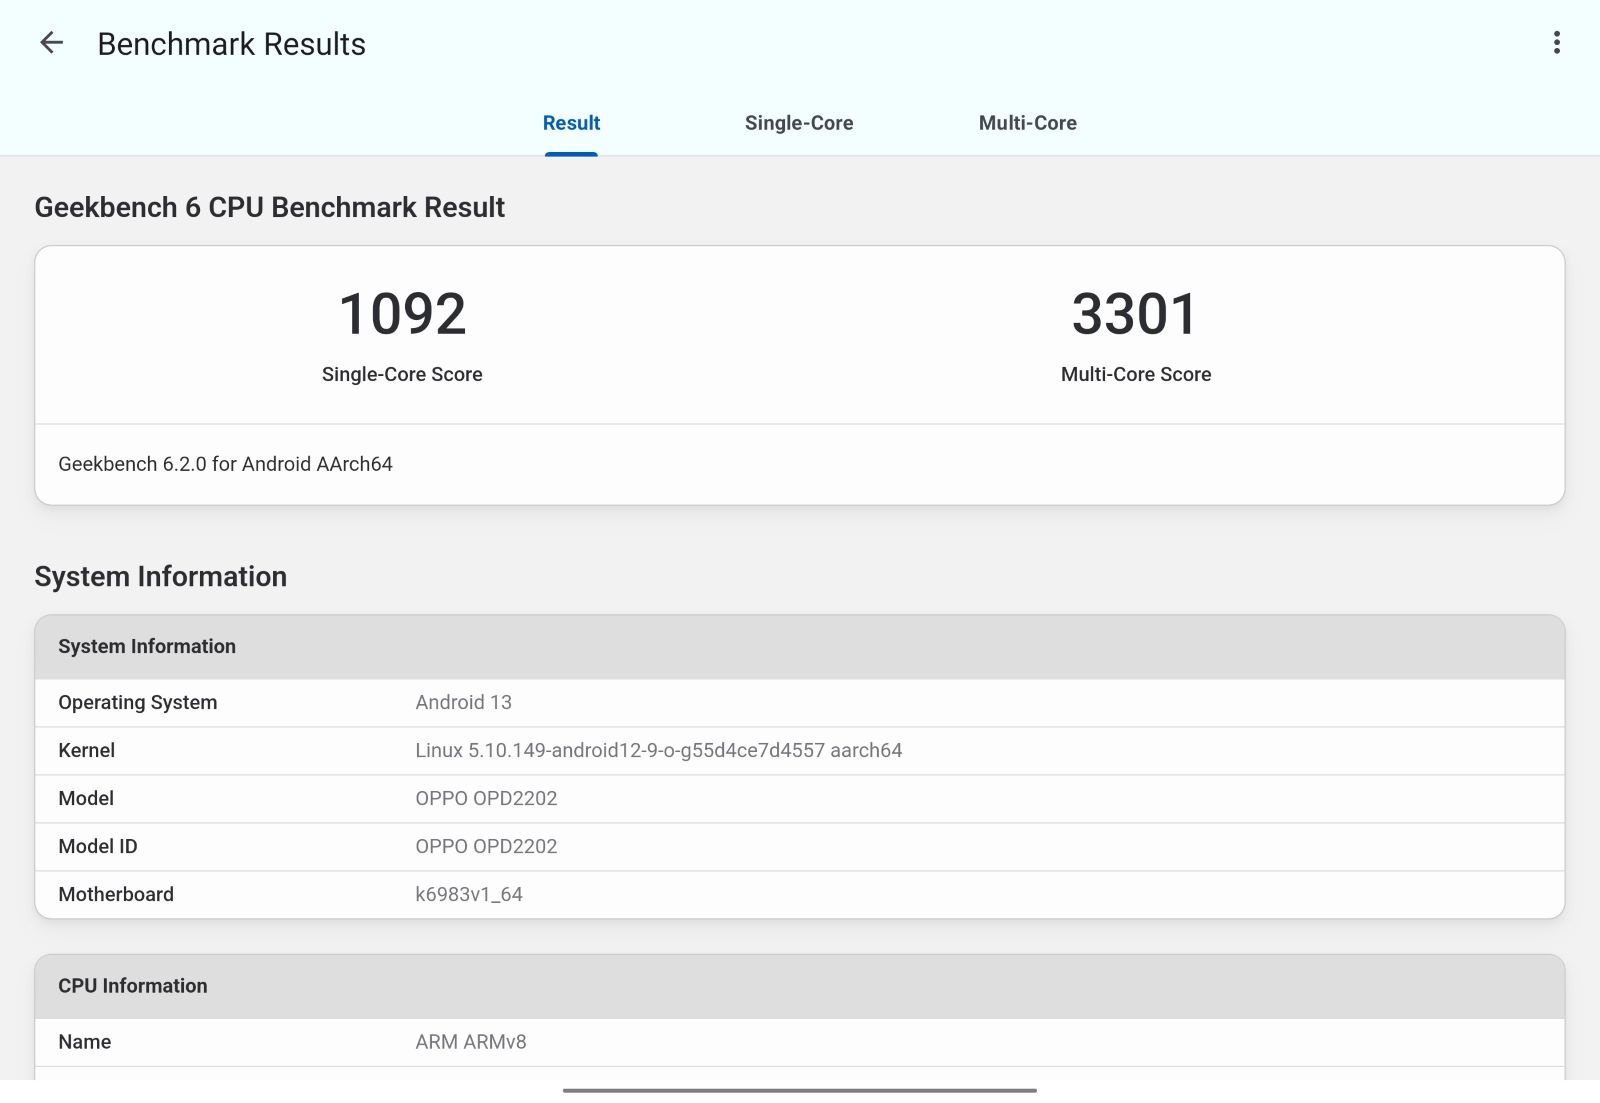Select OPPO OPD2202 in the Model ID row
This screenshot has width=1600, height=1103.
click(486, 846)
